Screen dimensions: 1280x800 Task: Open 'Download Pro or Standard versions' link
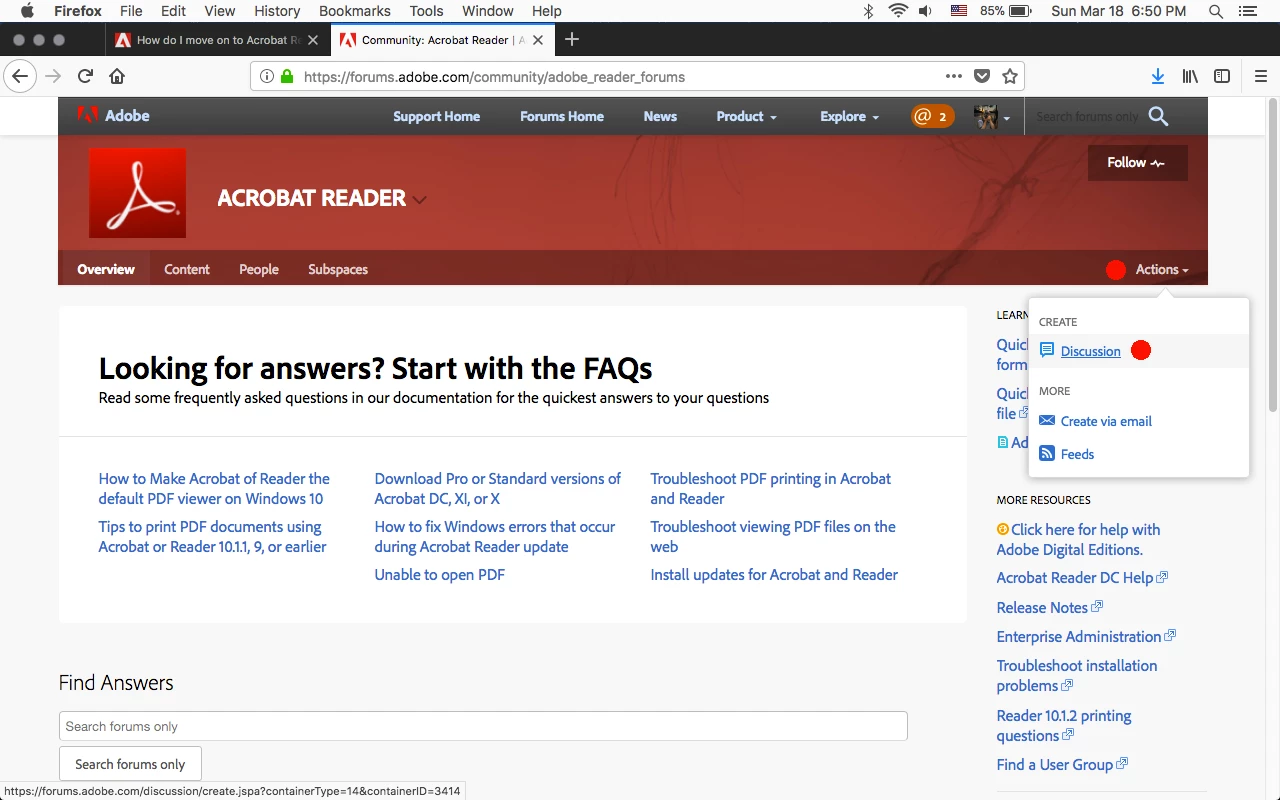[498, 489]
